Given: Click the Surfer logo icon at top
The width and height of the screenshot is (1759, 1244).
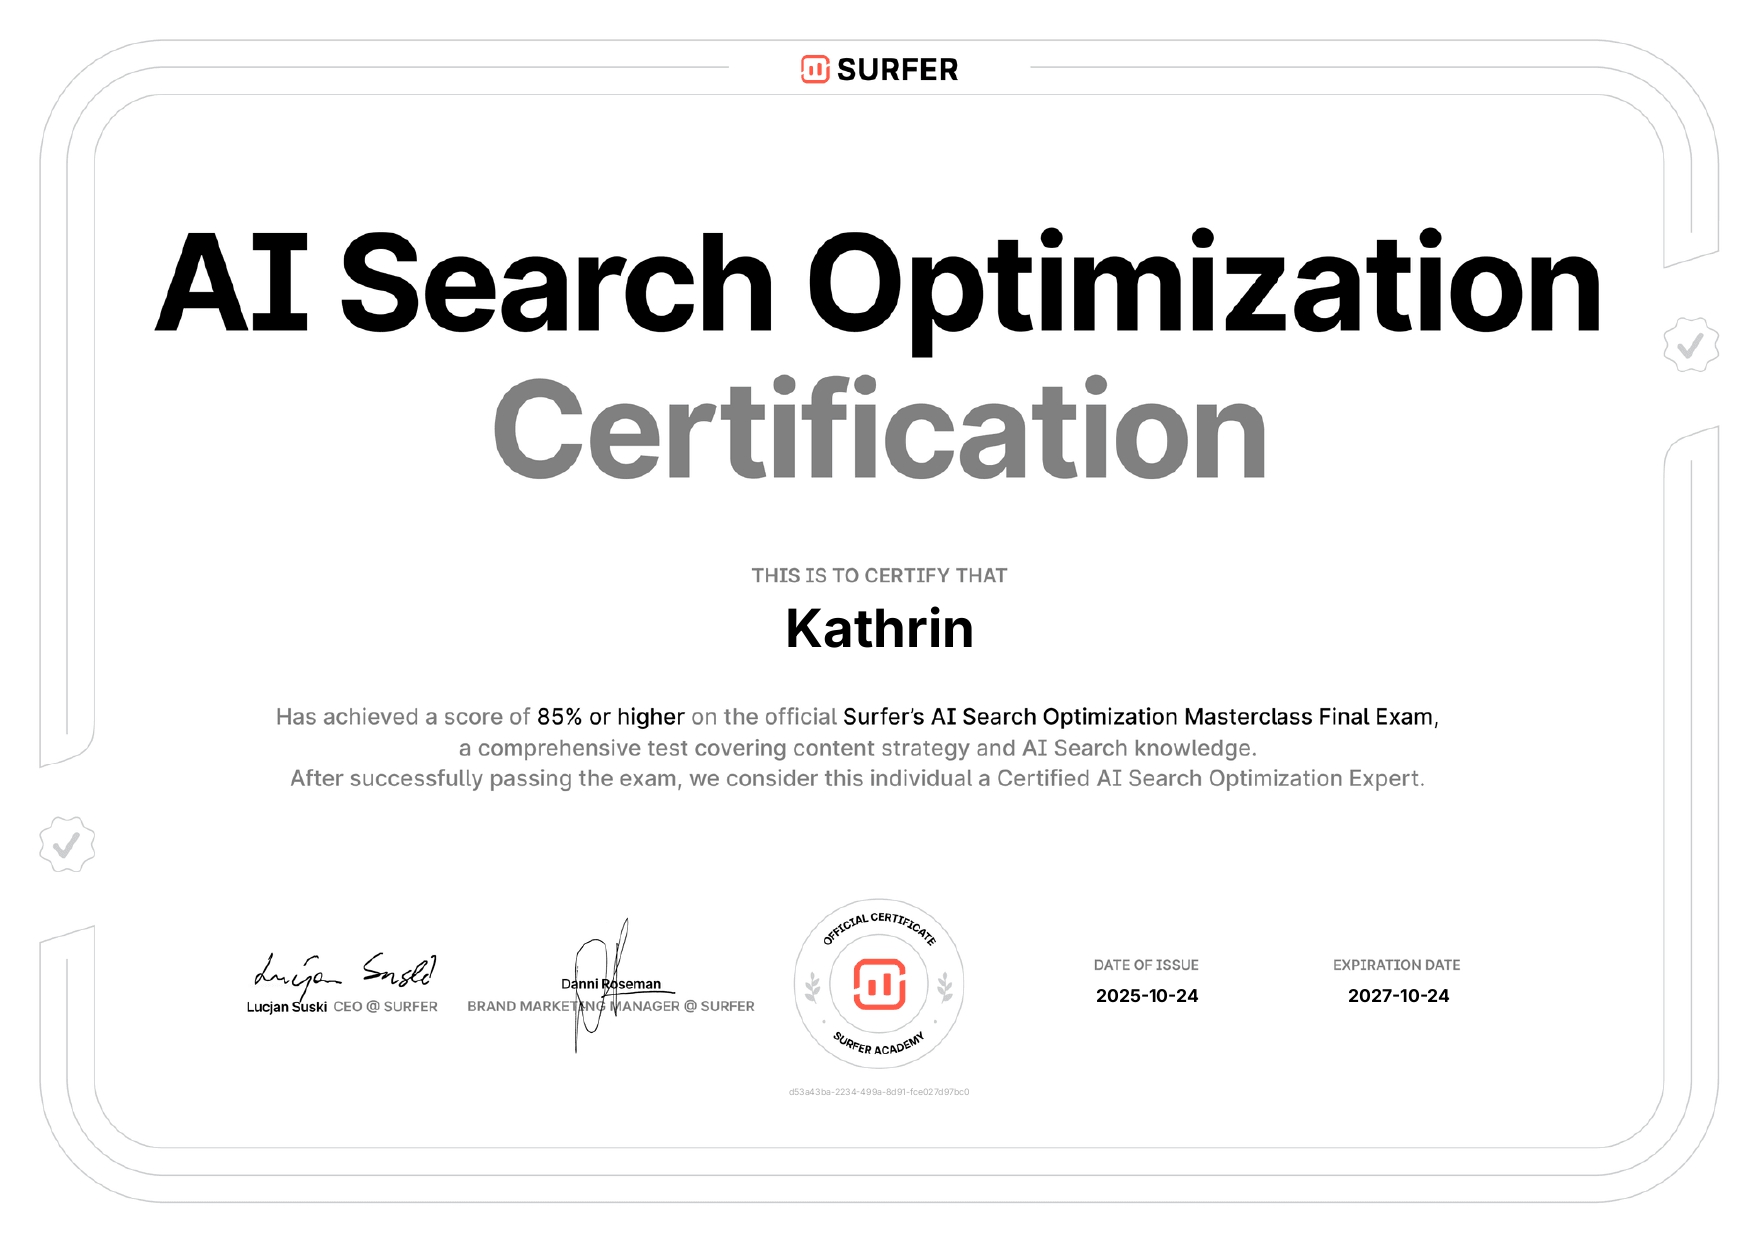Looking at the screenshot, I should (815, 69).
